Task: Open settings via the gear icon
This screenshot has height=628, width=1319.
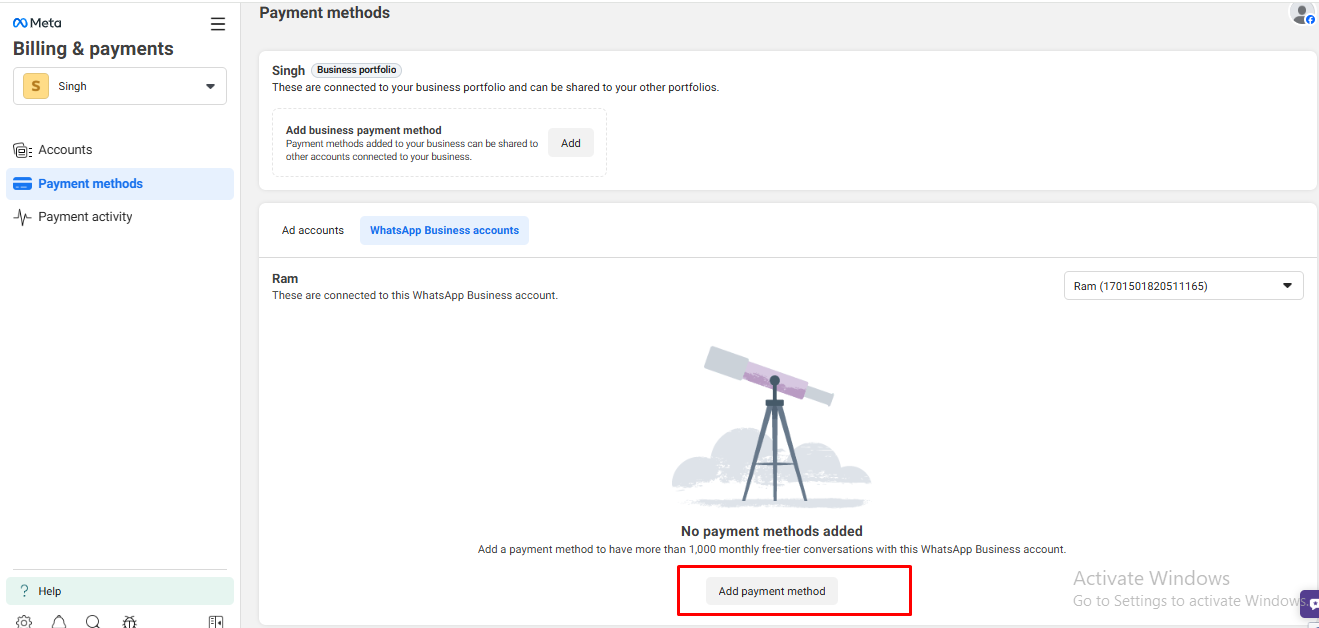Action: (24, 621)
